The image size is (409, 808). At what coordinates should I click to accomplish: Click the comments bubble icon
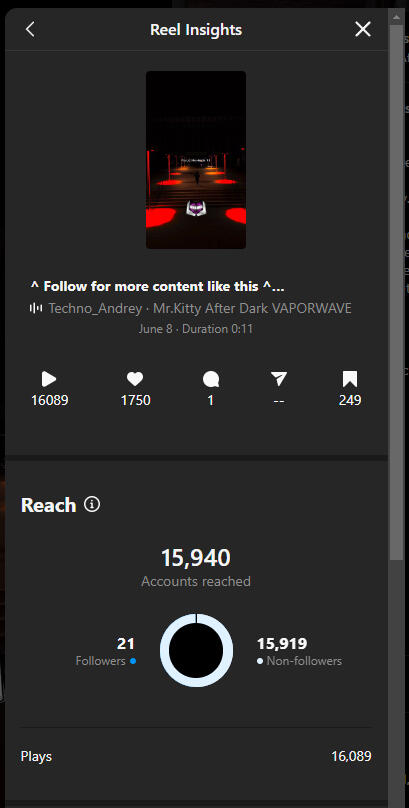[x=211, y=380]
